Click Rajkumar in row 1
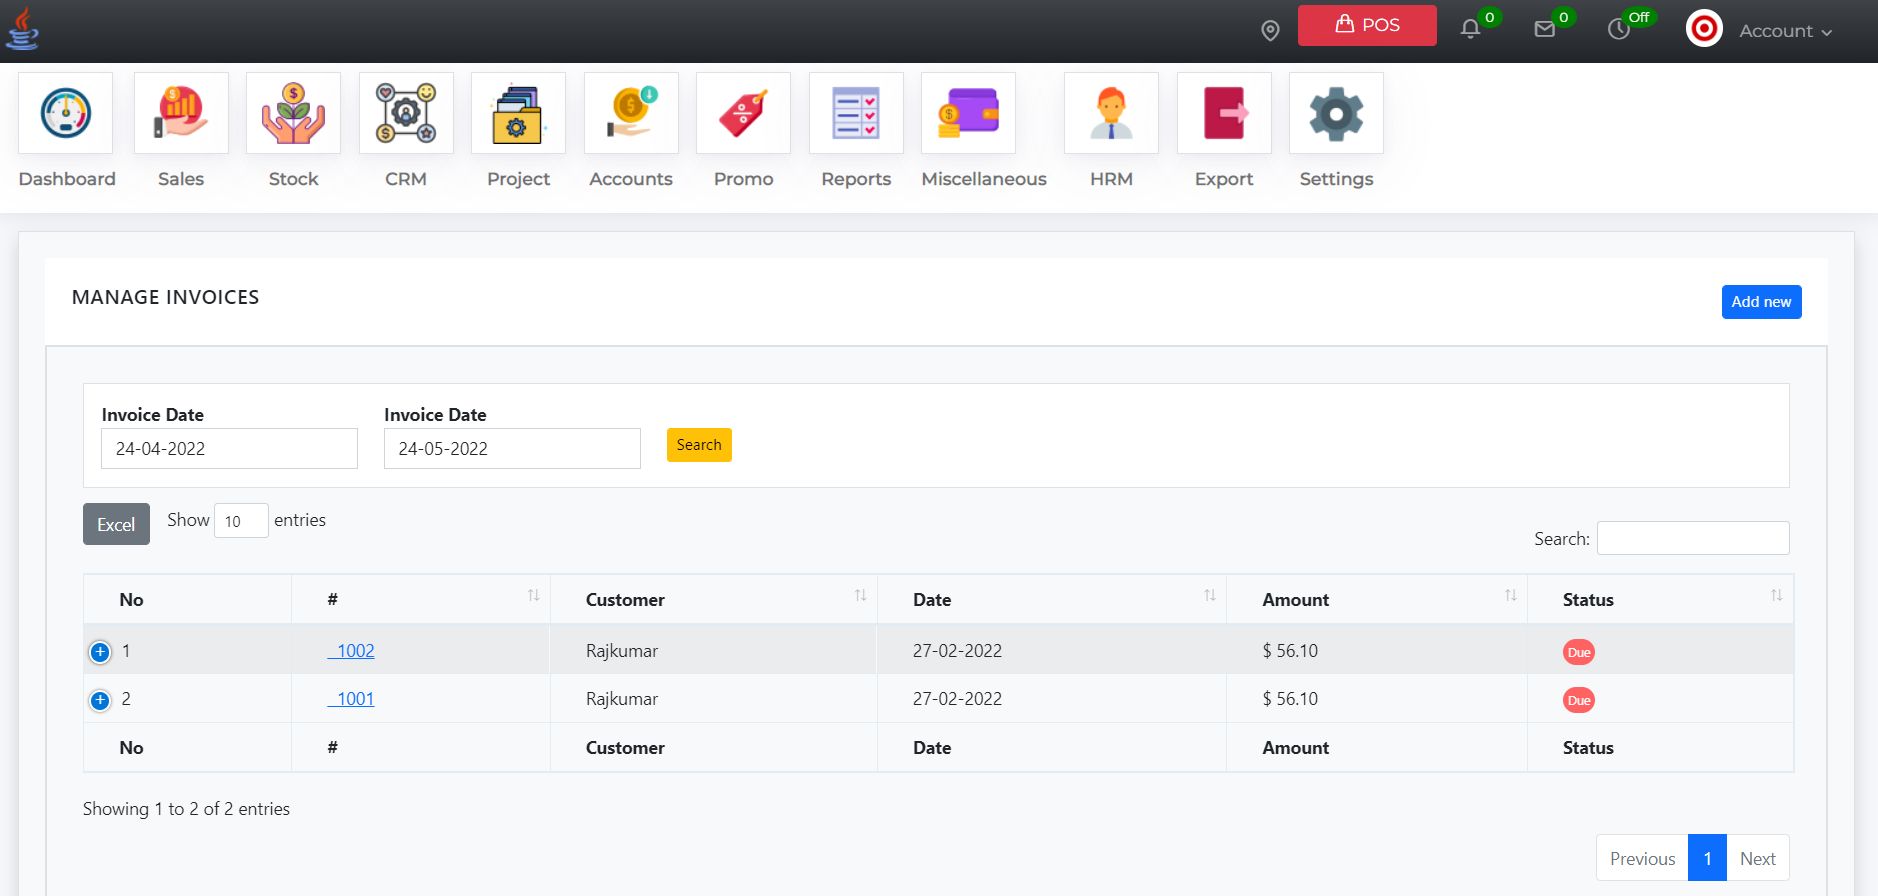Image resolution: width=1878 pixels, height=896 pixels. (622, 651)
